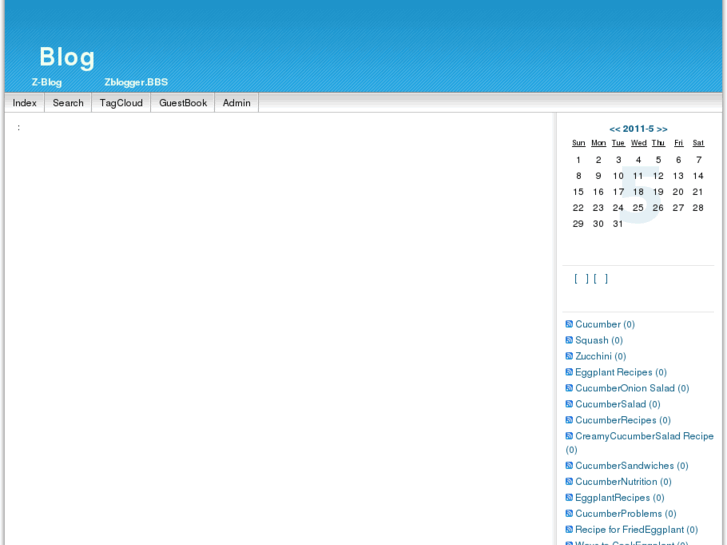Open the Cucumber (0) category
The height and width of the screenshot is (545, 727).
click(605, 324)
